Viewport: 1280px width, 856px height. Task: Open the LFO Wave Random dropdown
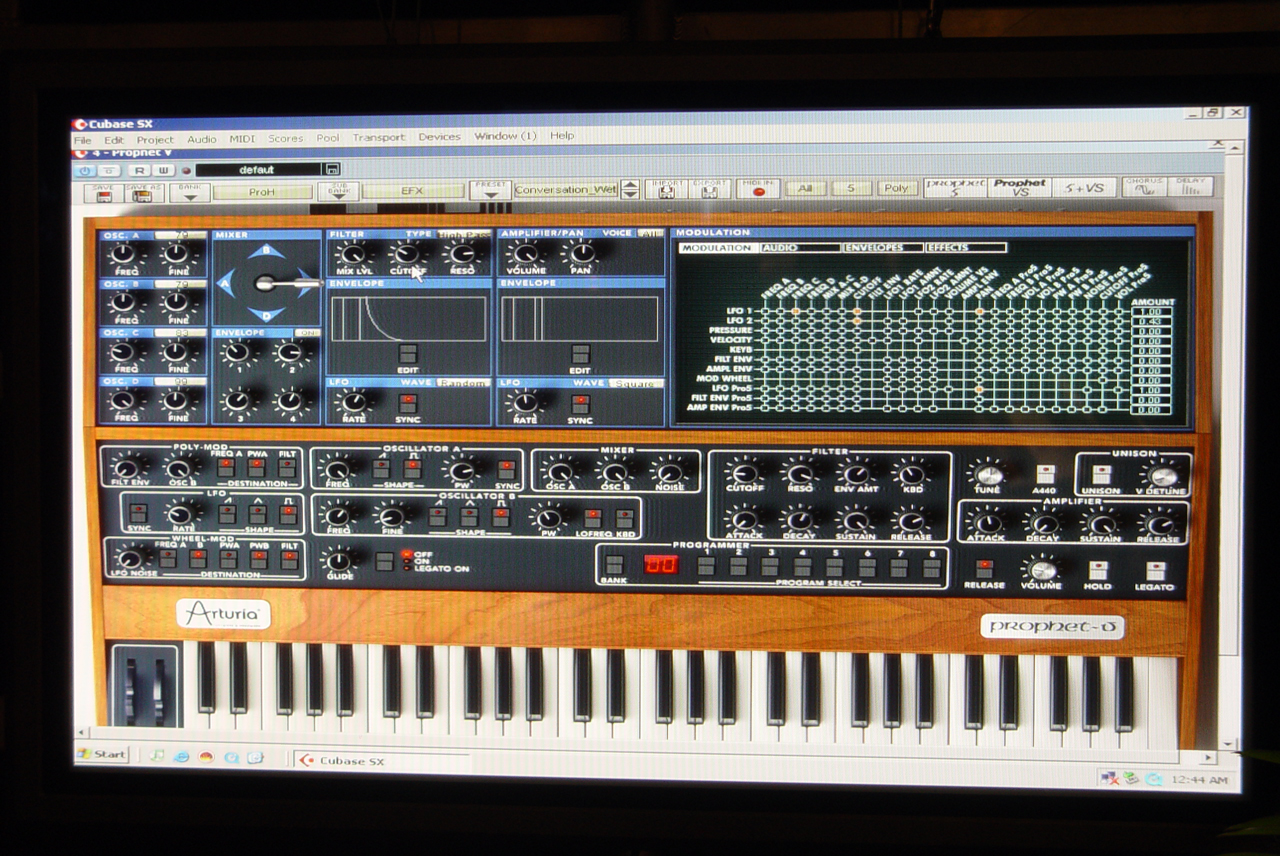463,383
